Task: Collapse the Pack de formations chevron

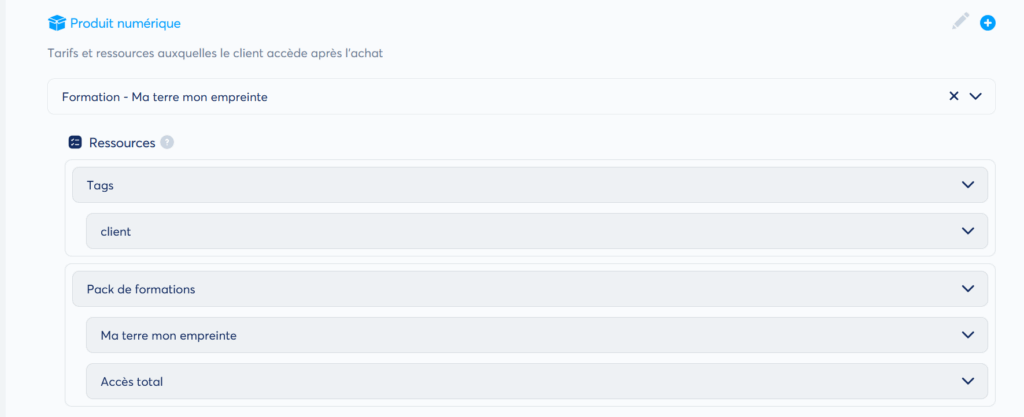Action: [x=968, y=288]
